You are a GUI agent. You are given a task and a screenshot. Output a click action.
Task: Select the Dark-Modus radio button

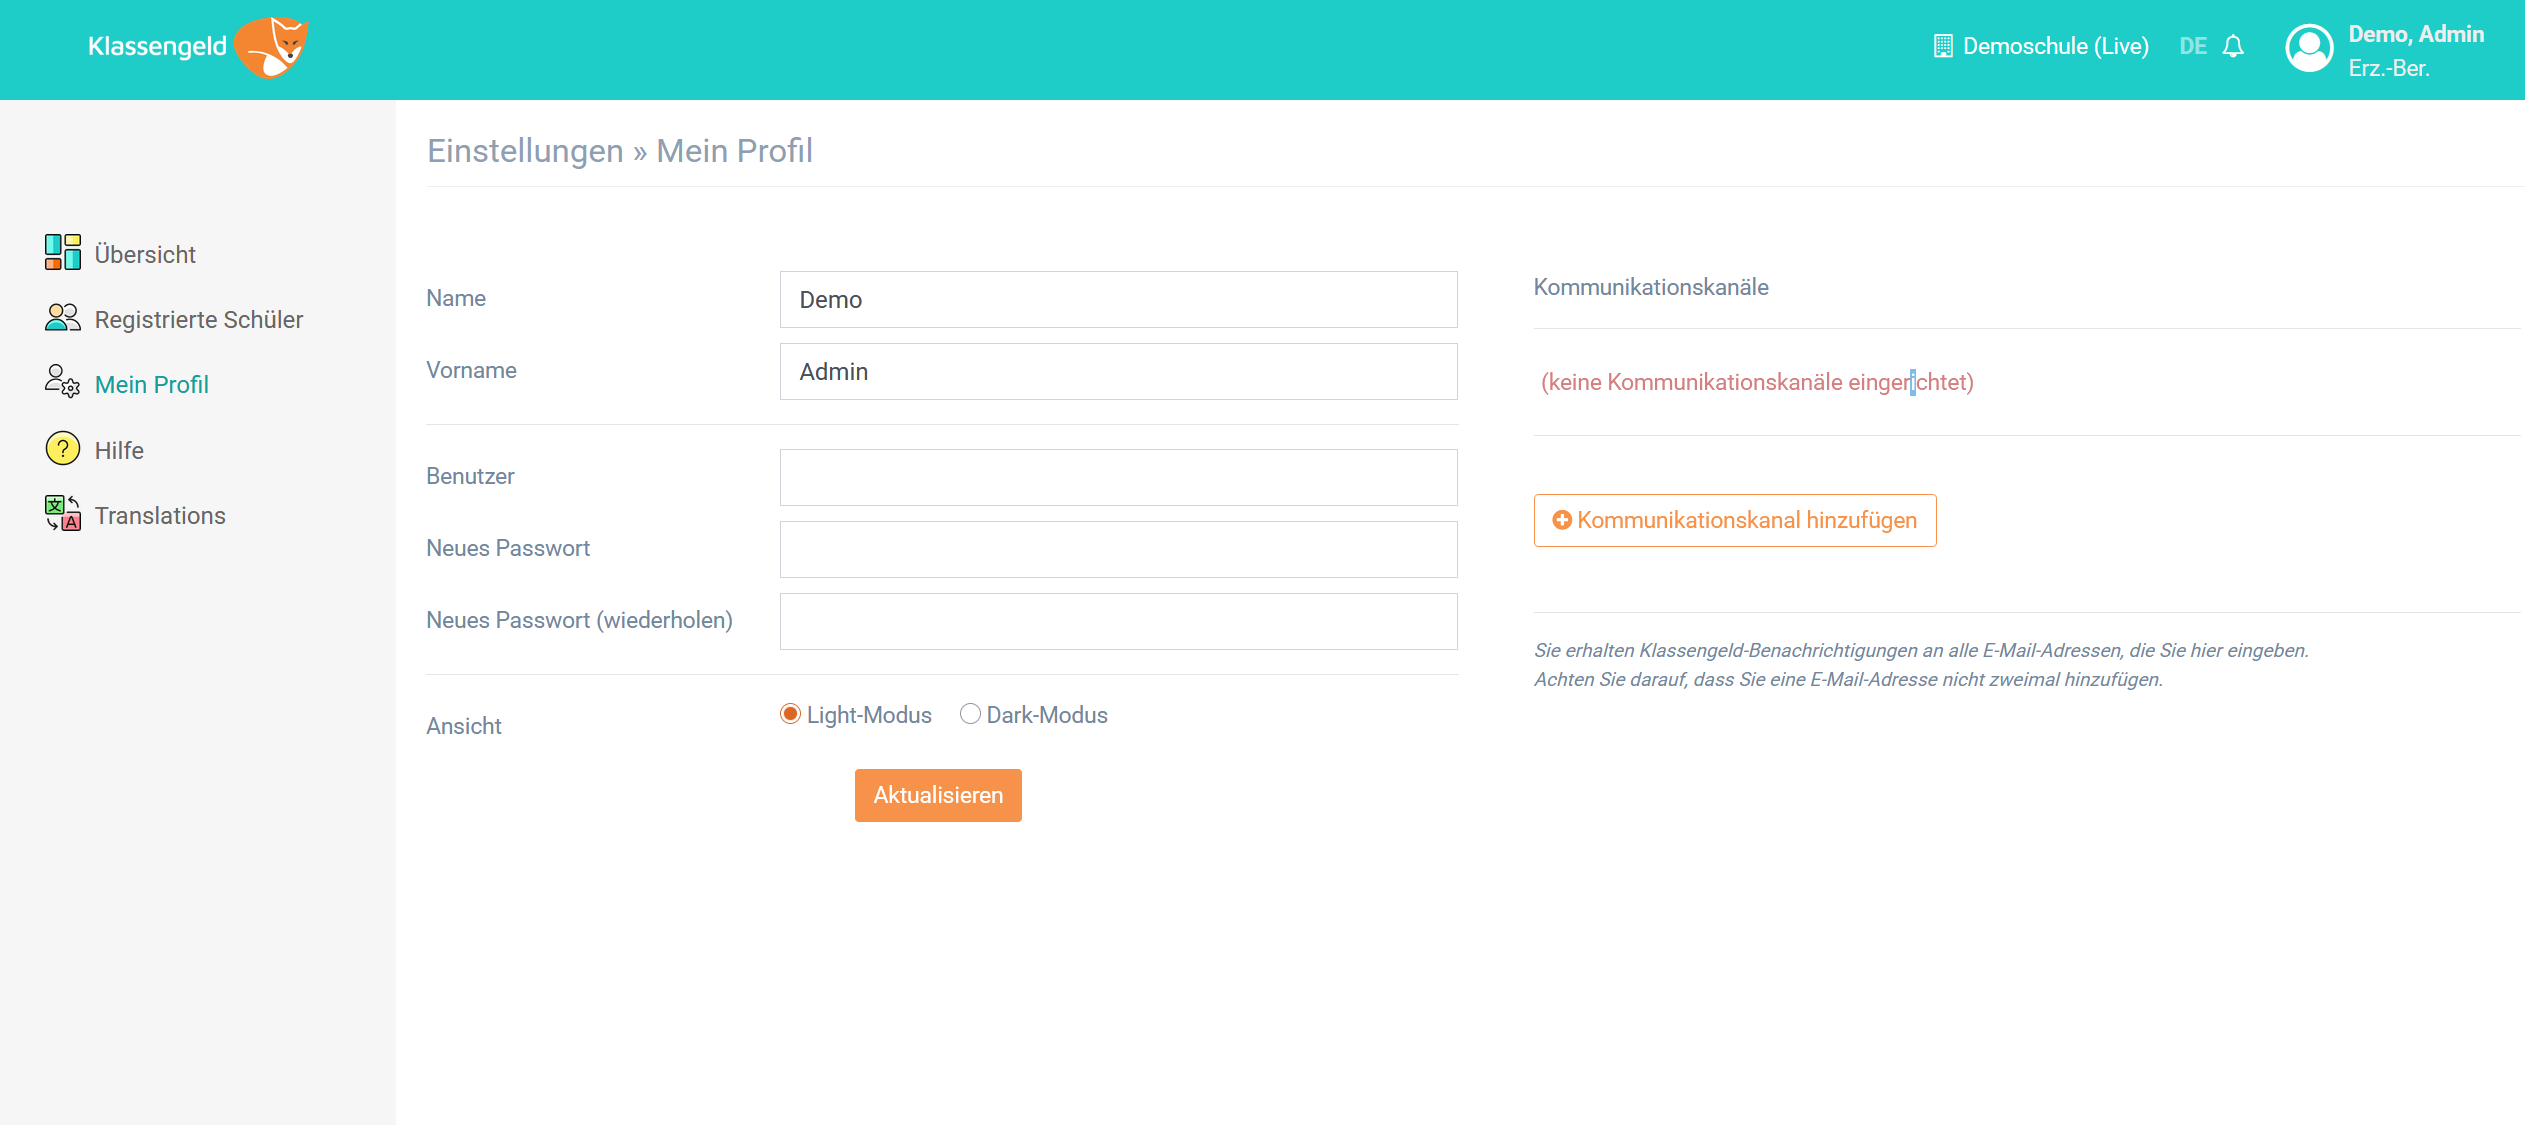pyautogui.click(x=969, y=714)
